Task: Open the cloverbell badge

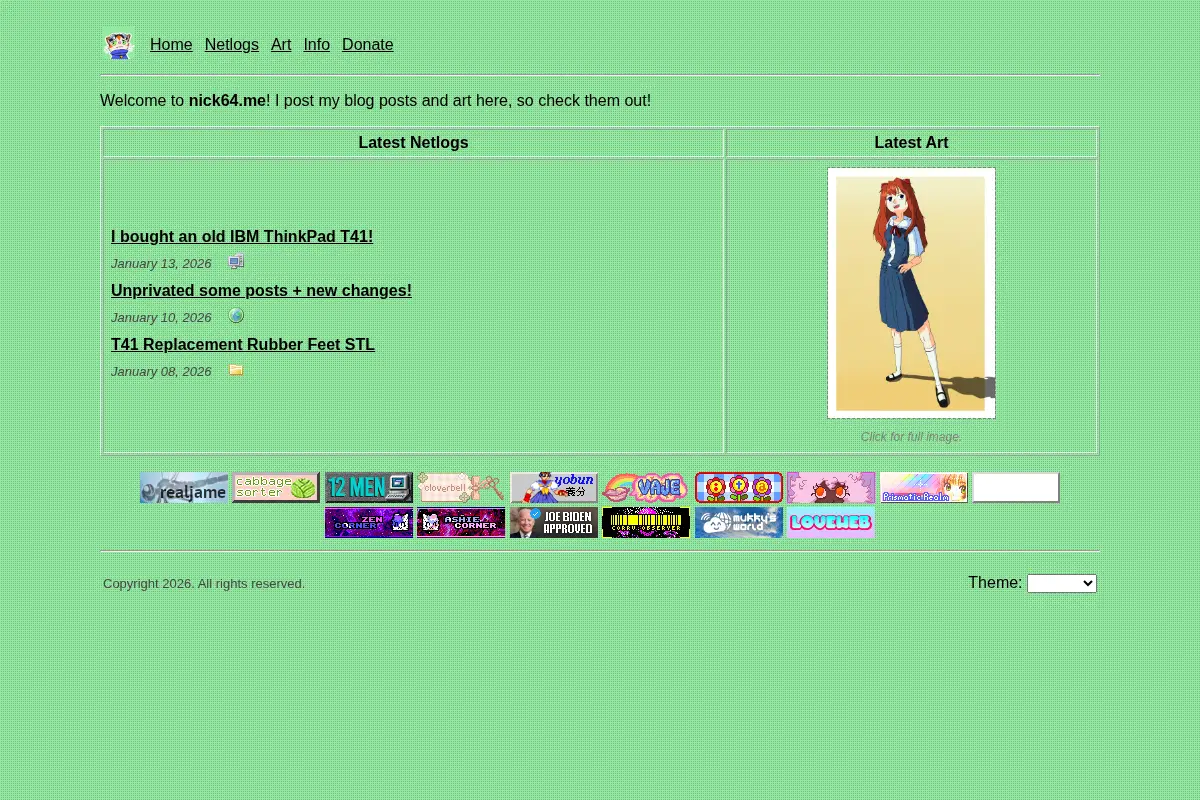Action: 461,488
